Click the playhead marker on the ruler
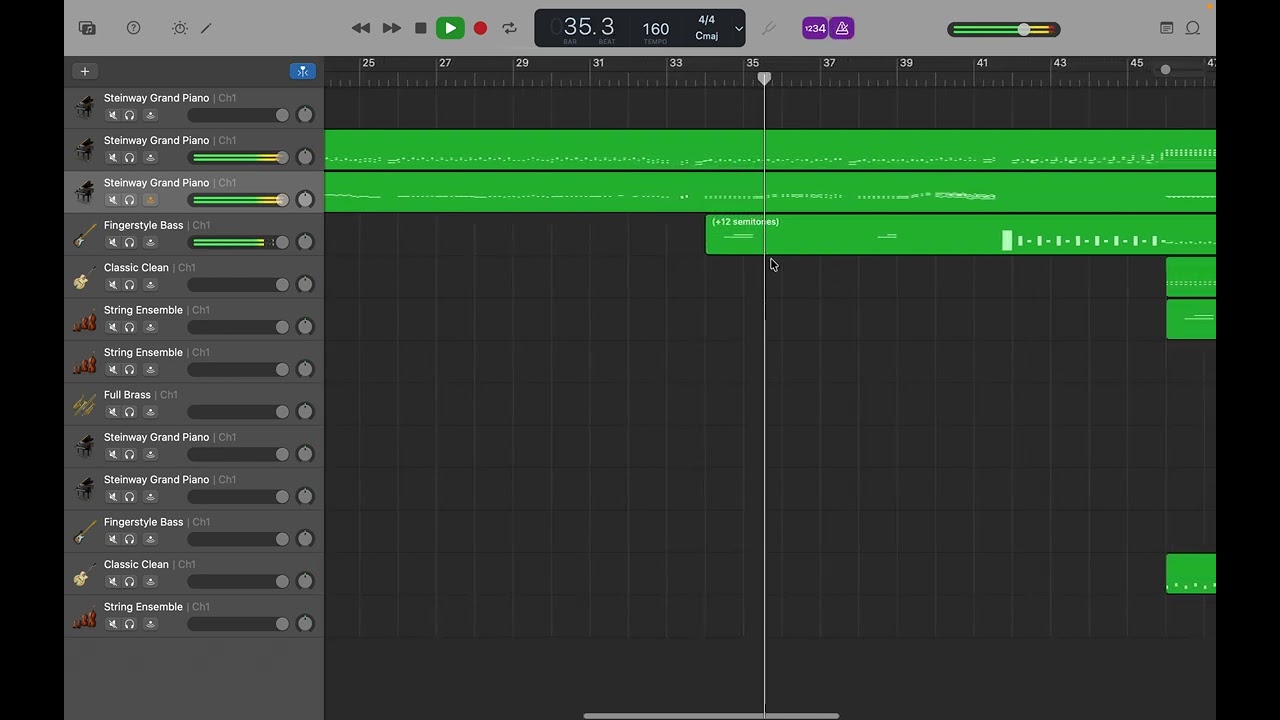Viewport: 1280px width, 720px height. (764, 78)
